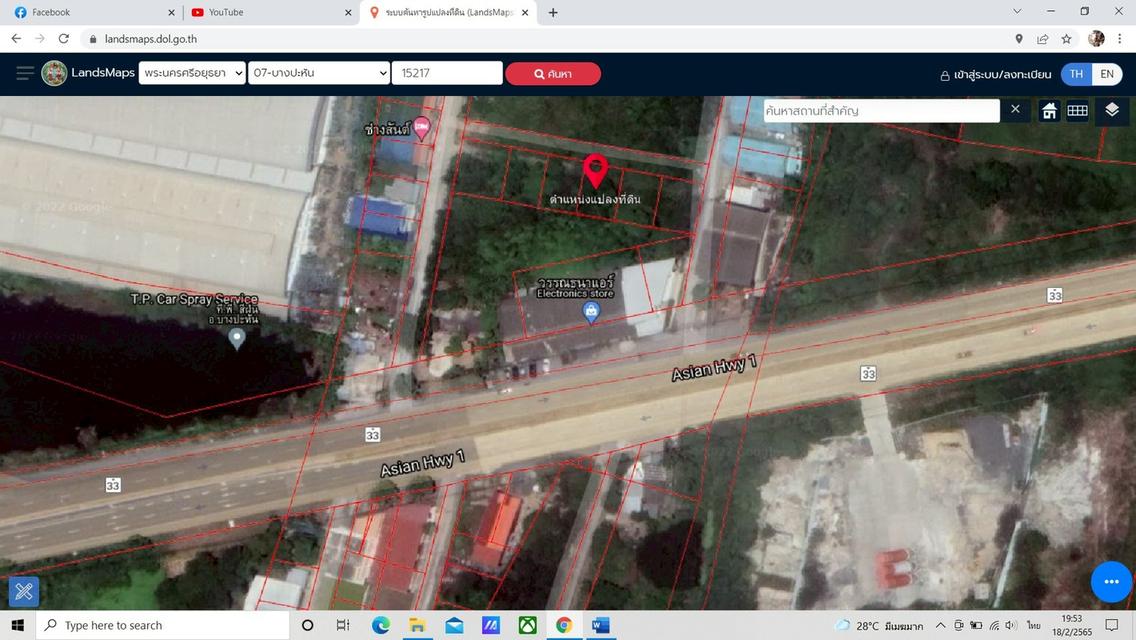This screenshot has height=640, width=1136.
Task: Open the LandsMaps hamburger menu
Action: [24, 74]
